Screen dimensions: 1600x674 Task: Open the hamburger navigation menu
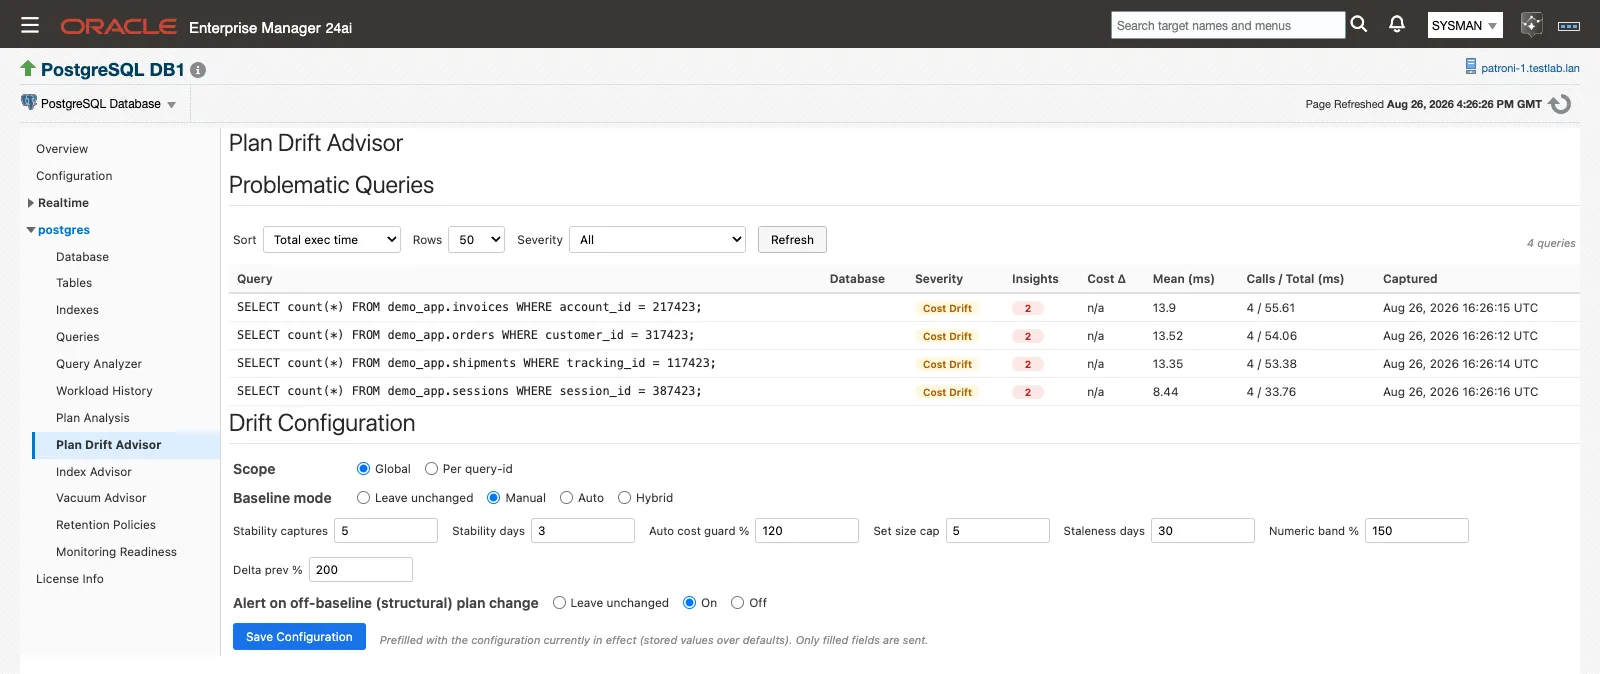(x=30, y=25)
